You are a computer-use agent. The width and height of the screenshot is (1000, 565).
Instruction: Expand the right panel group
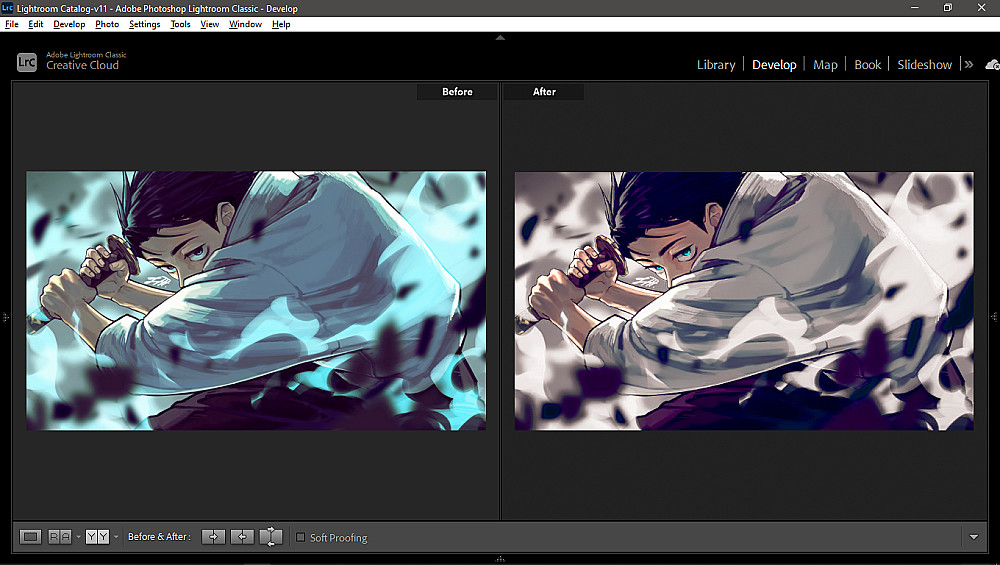pos(994,316)
